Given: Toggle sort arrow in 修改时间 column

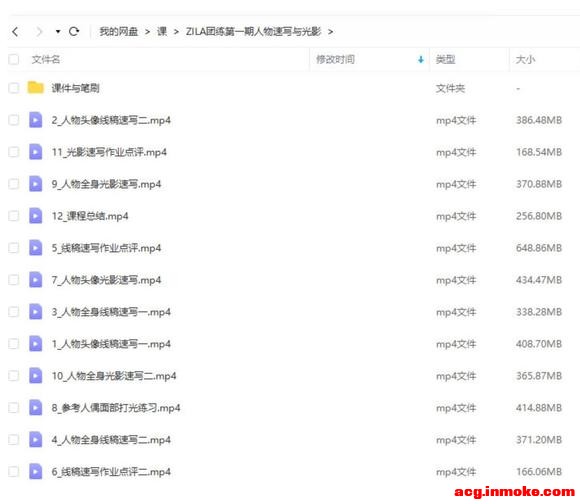Looking at the screenshot, I should click(421, 60).
